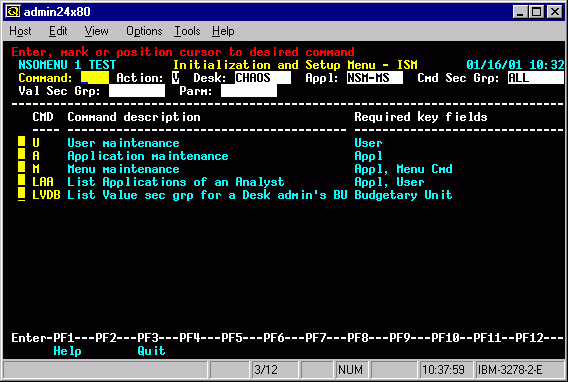
Task: Click the PF3 Quit function key label
Action: click(151, 351)
